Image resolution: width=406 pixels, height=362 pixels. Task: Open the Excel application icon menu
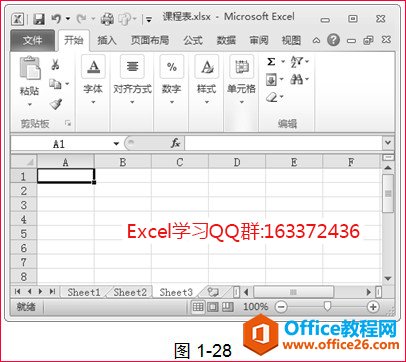coord(17,19)
